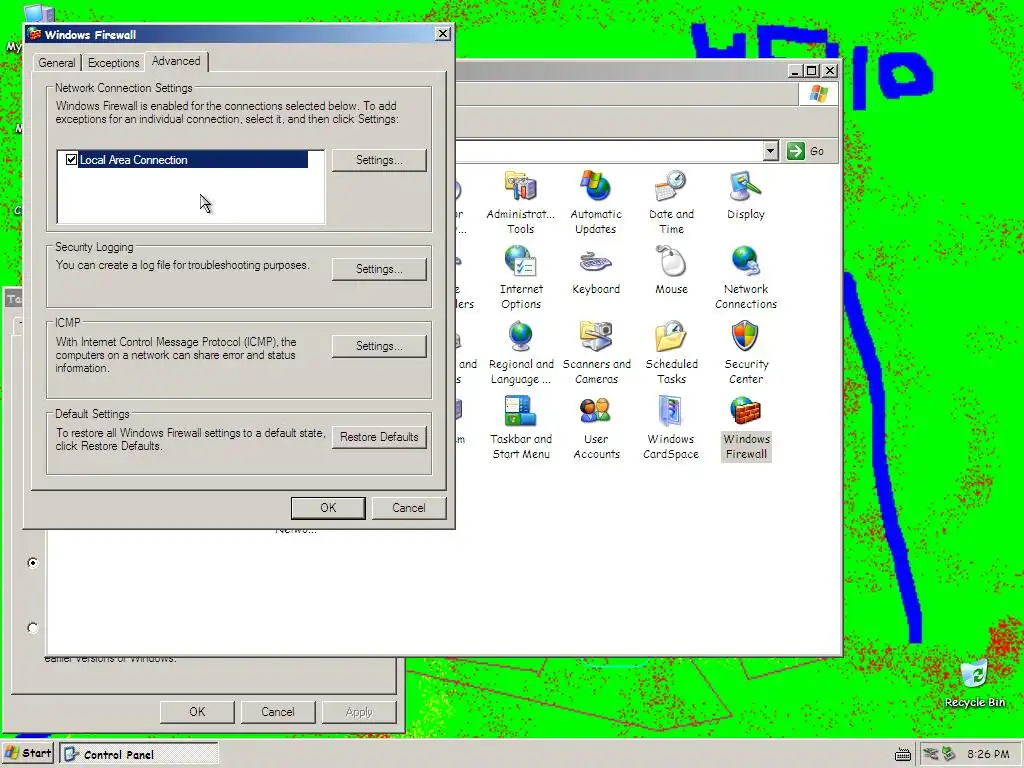This screenshot has height=768, width=1024.
Task: Click the keyboard icon in system tray
Action: (903, 754)
